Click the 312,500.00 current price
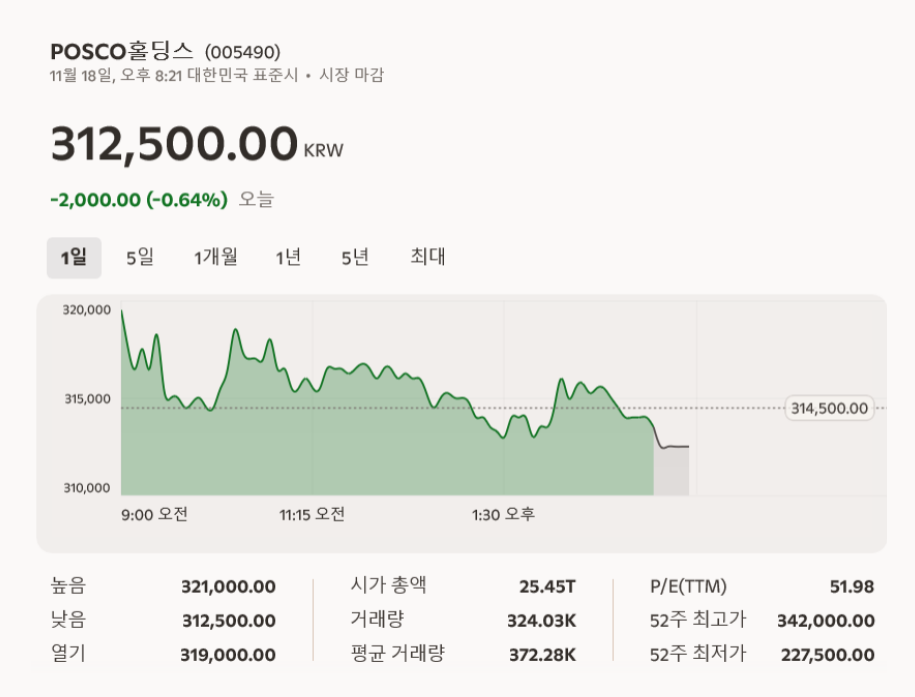This screenshot has width=915, height=697. click(174, 143)
